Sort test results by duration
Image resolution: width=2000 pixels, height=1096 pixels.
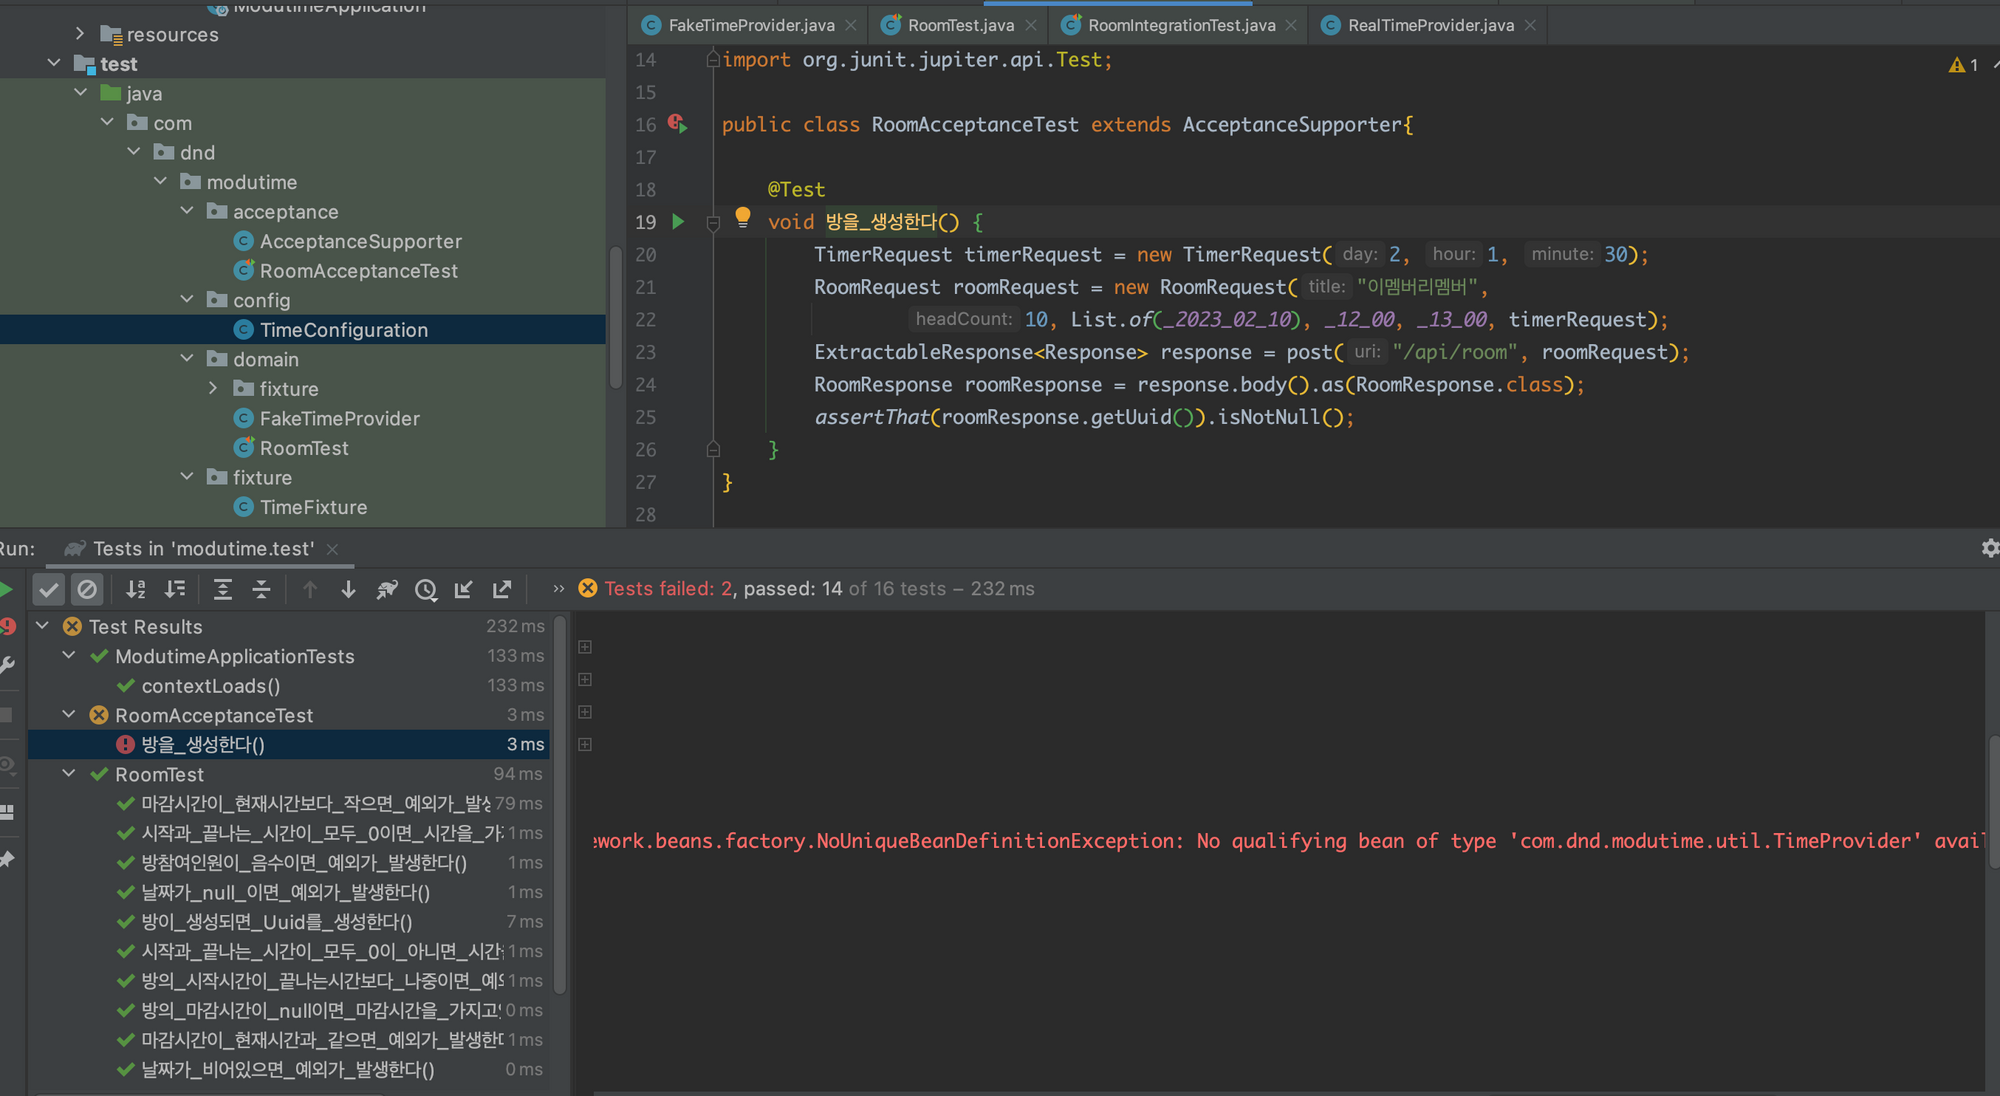175,590
